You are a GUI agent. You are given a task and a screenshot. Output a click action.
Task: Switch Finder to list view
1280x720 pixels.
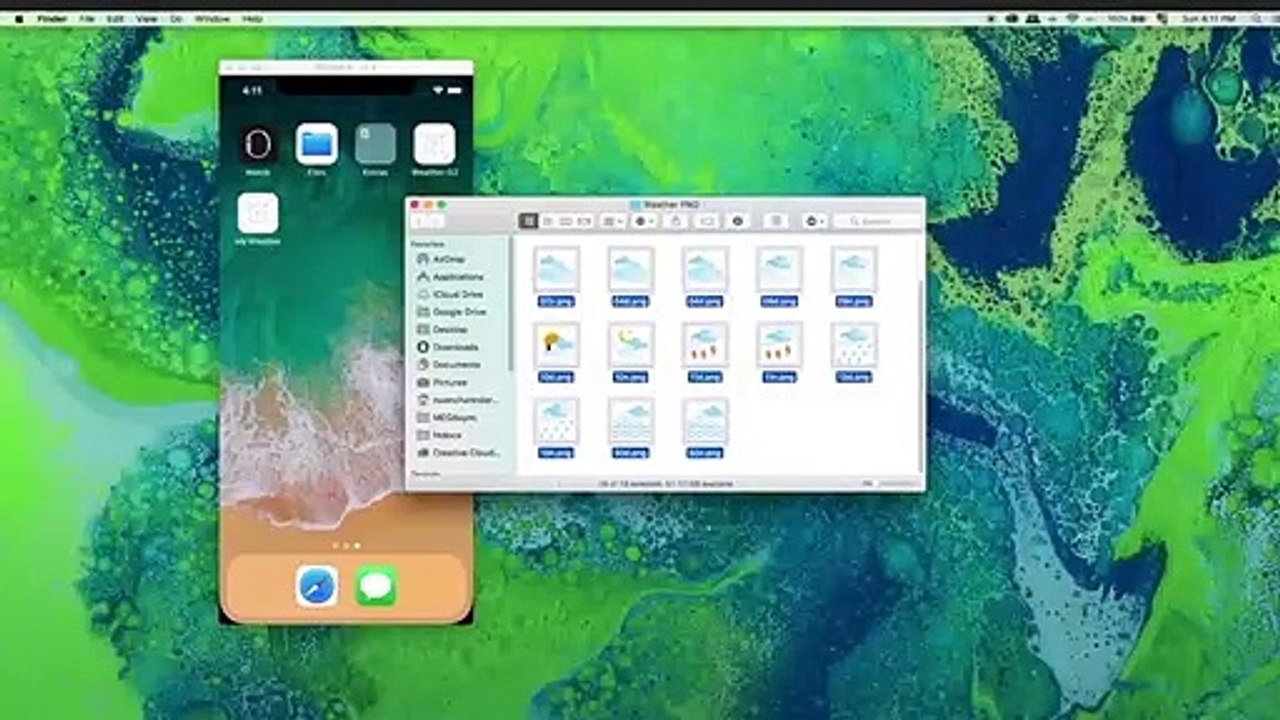[x=547, y=221]
